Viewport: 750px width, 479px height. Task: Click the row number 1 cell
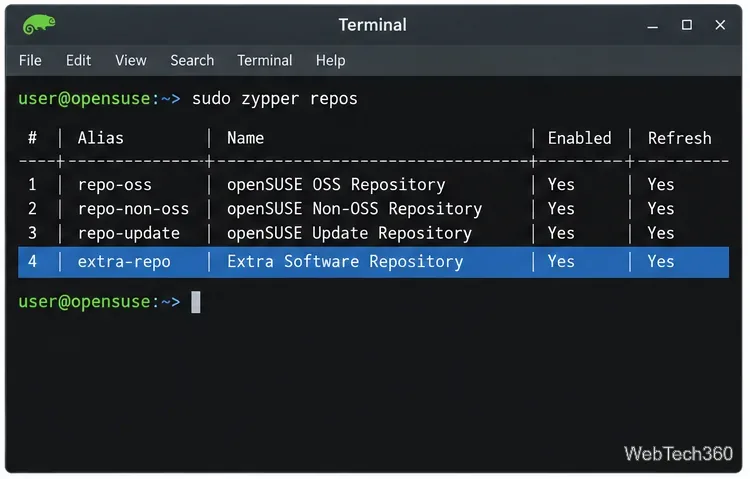pyautogui.click(x=33, y=185)
